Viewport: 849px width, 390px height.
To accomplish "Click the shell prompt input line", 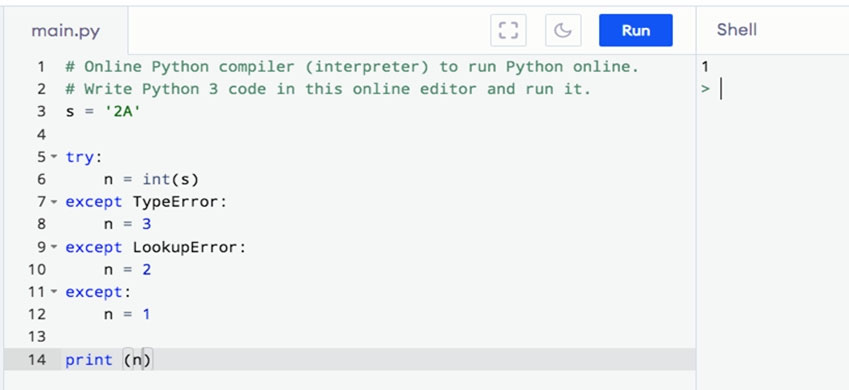I will click(774, 89).
